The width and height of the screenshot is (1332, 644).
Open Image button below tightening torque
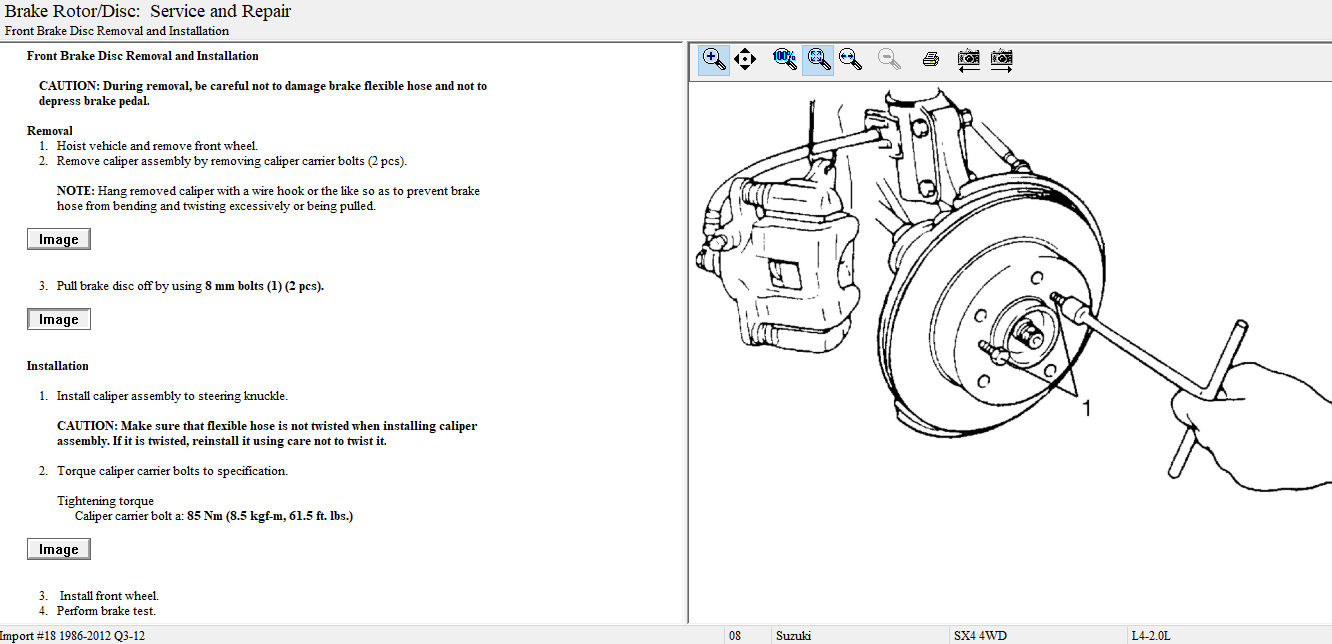coord(58,549)
